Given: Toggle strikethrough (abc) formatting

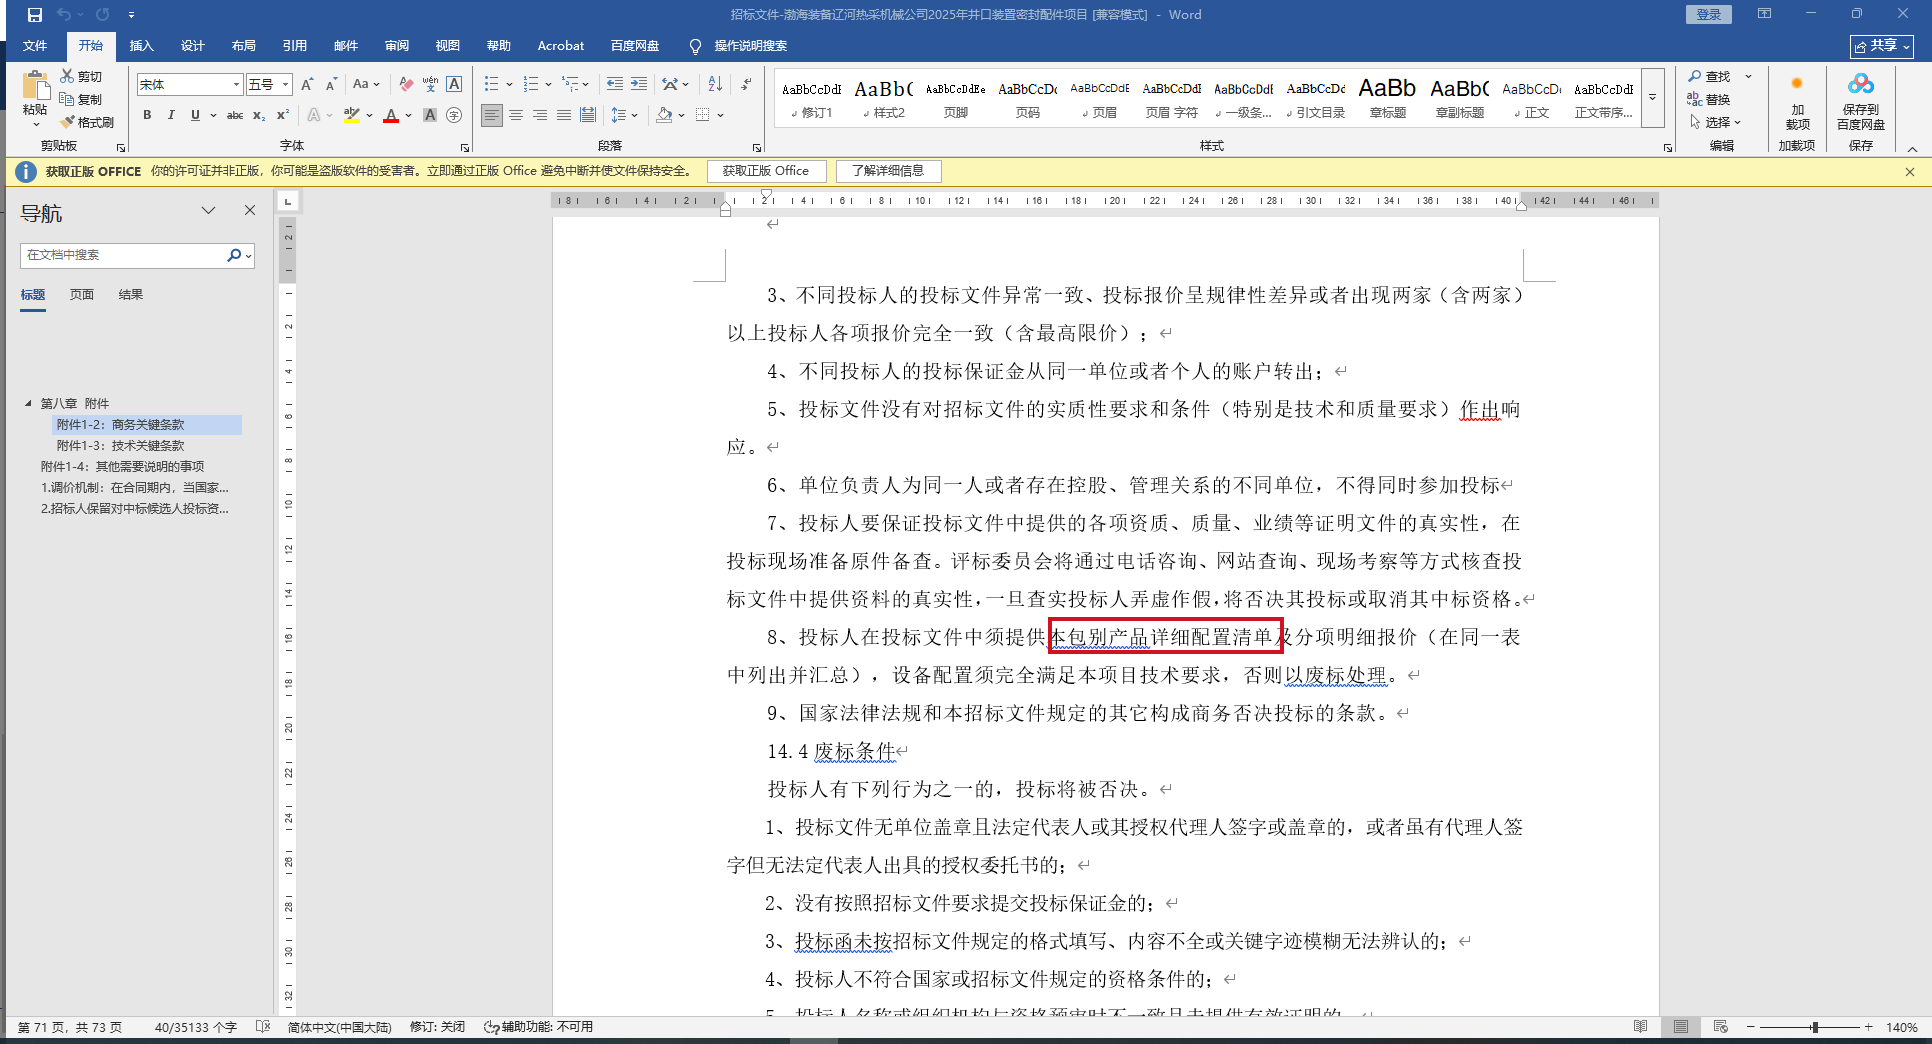Looking at the screenshot, I should (x=235, y=115).
